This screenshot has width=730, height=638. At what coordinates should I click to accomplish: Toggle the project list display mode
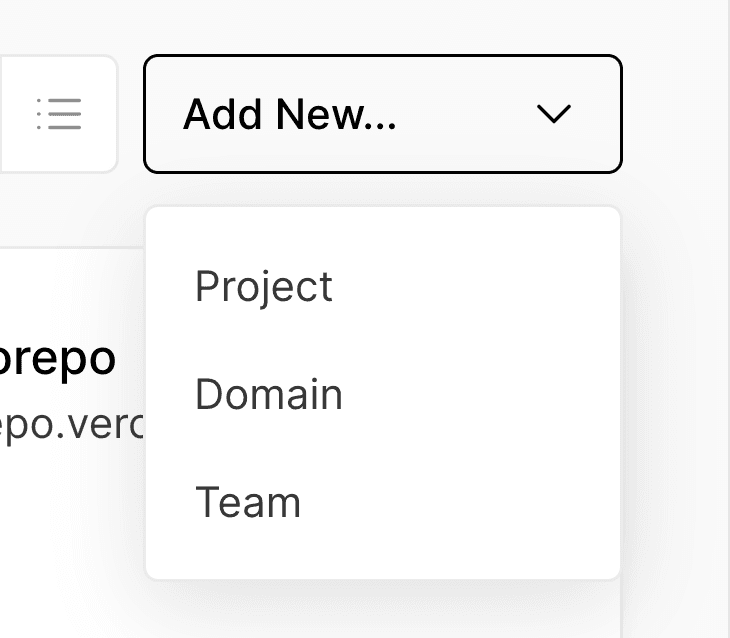(58, 114)
